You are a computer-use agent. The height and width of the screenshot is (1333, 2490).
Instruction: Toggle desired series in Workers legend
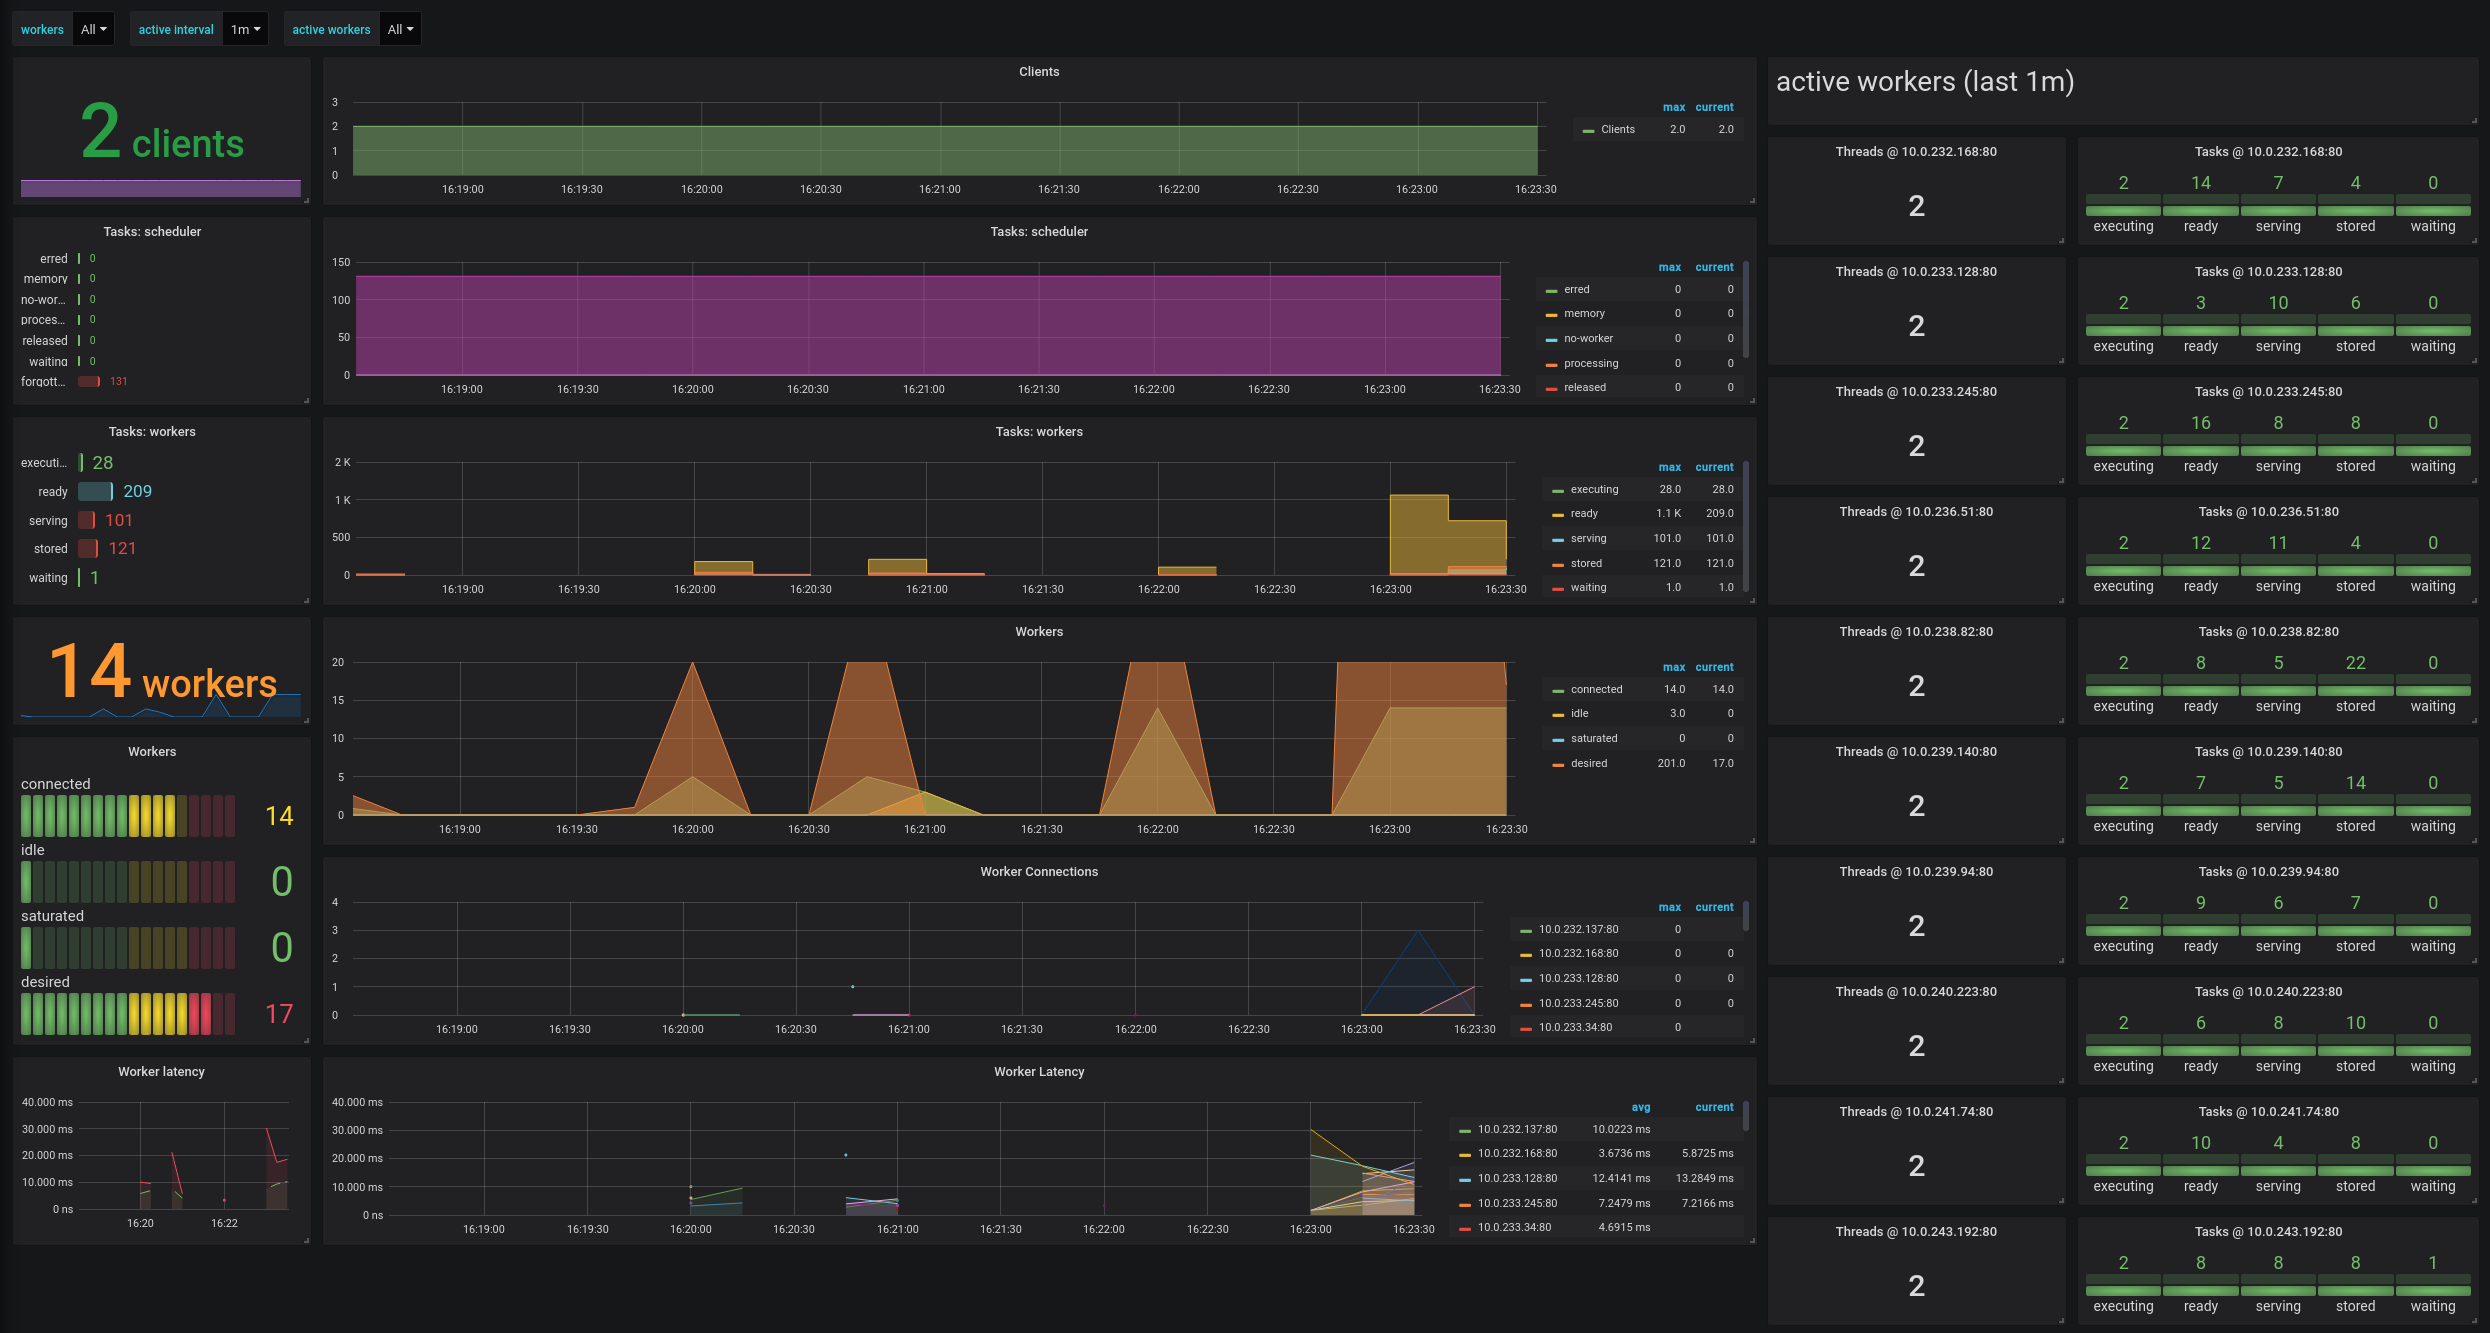pyautogui.click(x=1589, y=764)
